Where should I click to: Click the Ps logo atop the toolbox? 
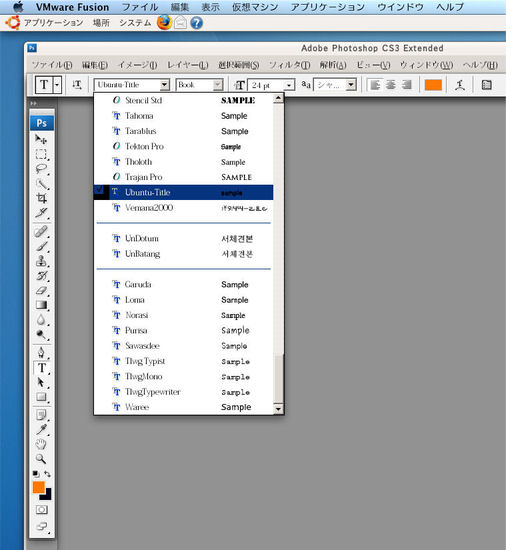42,123
